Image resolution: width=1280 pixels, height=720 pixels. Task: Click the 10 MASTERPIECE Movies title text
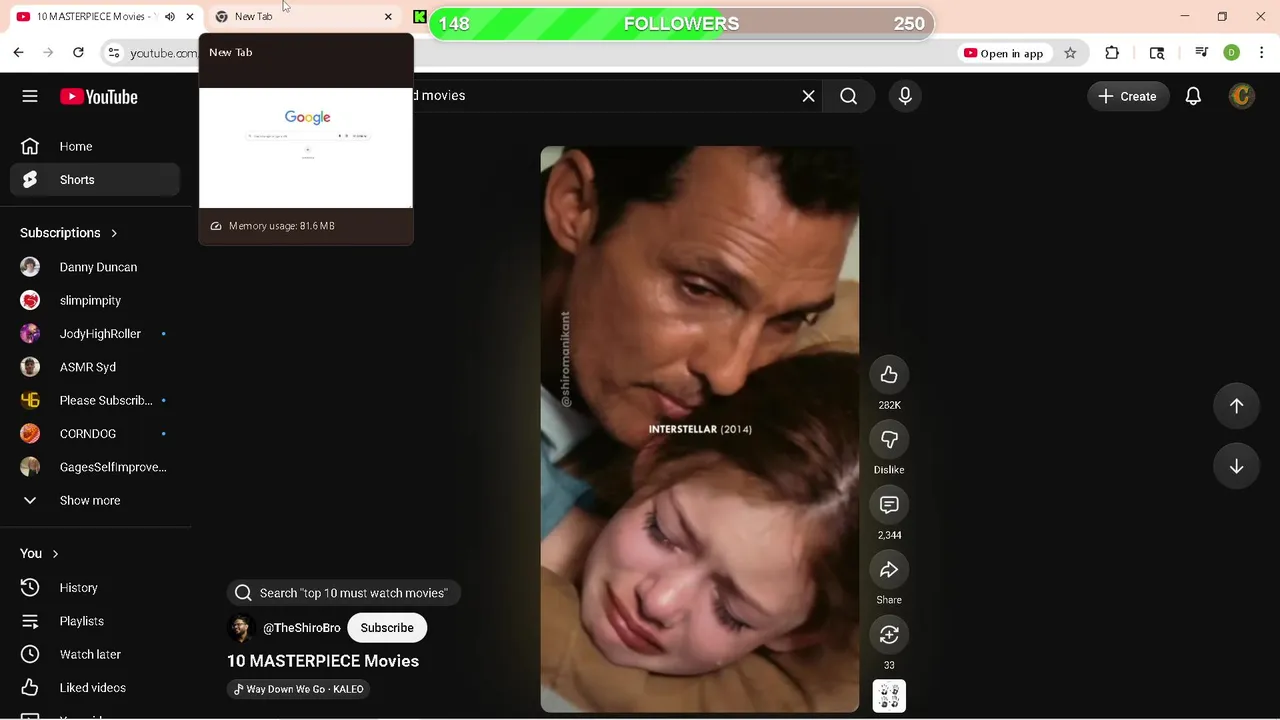[323, 661]
